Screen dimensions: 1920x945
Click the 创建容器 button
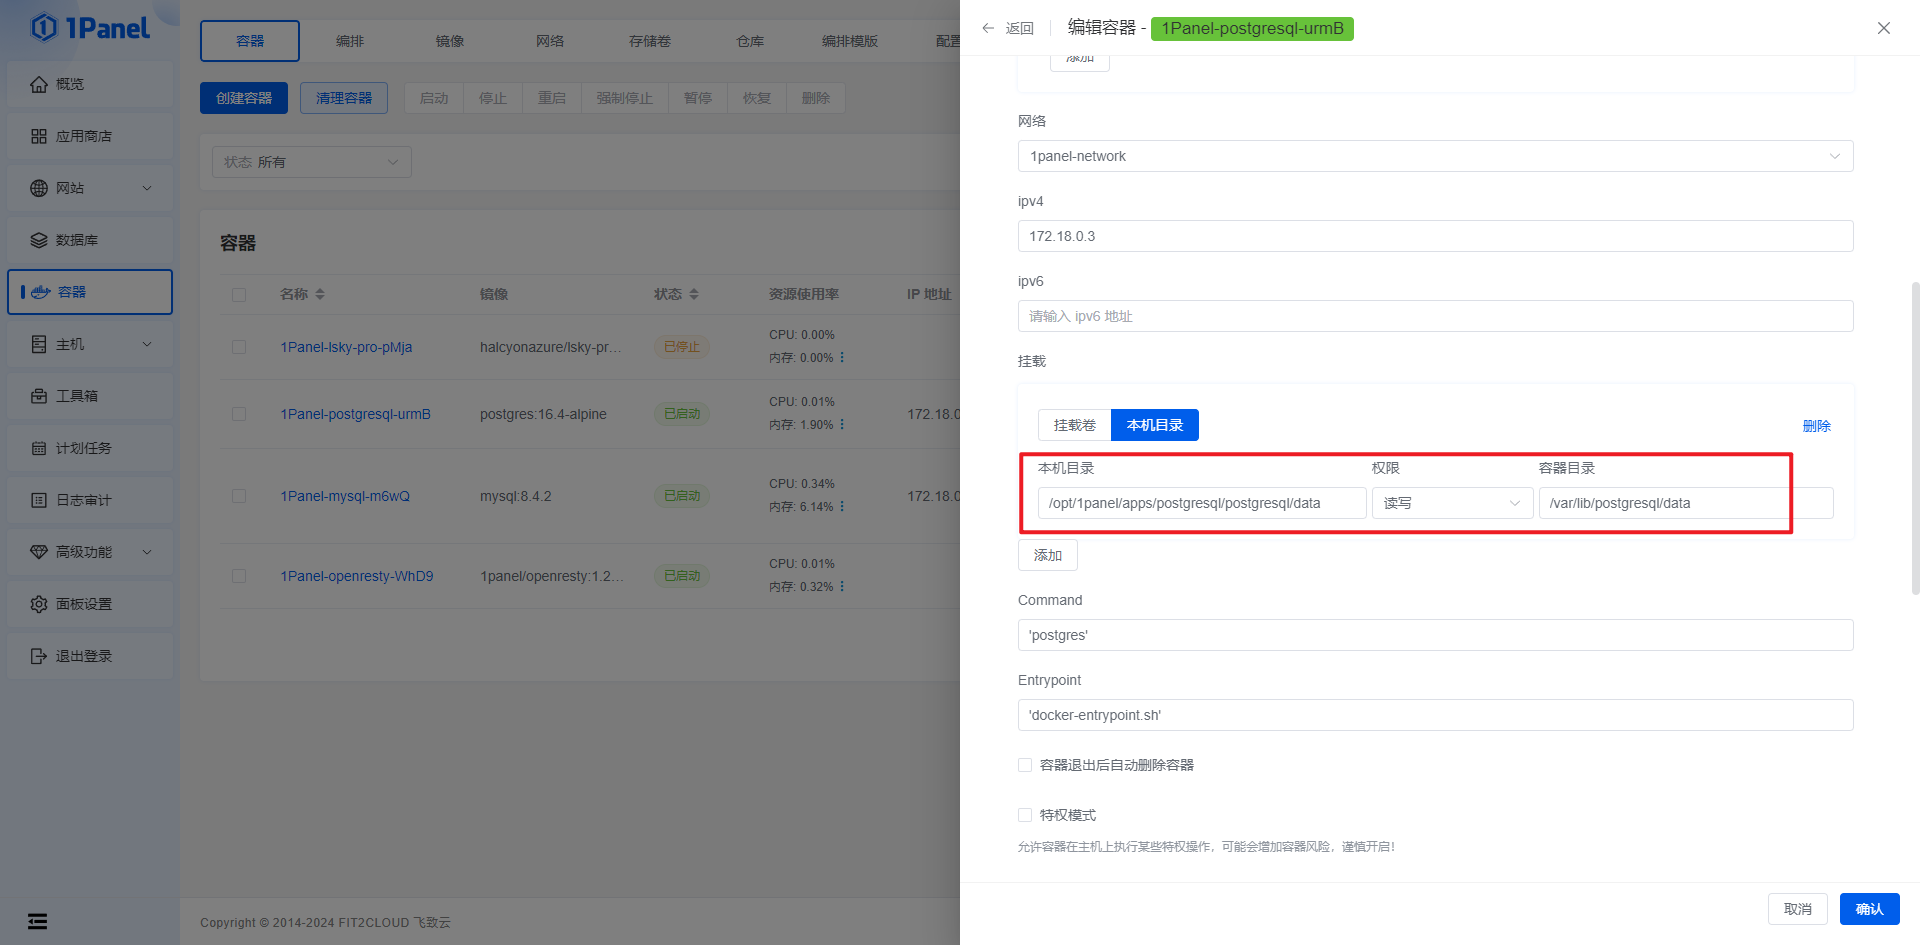(x=244, y=98)
